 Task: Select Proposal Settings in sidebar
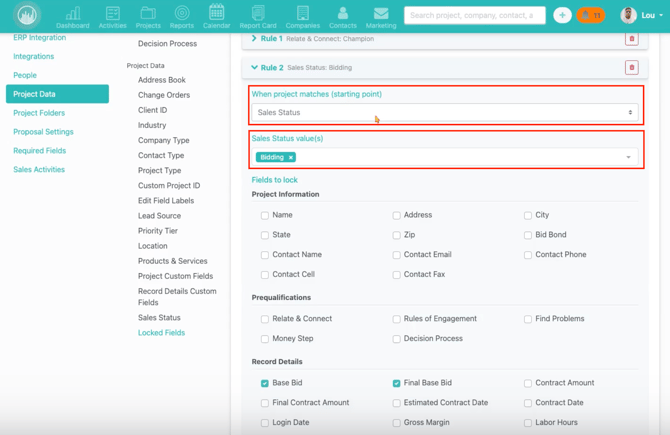(43, 132)
